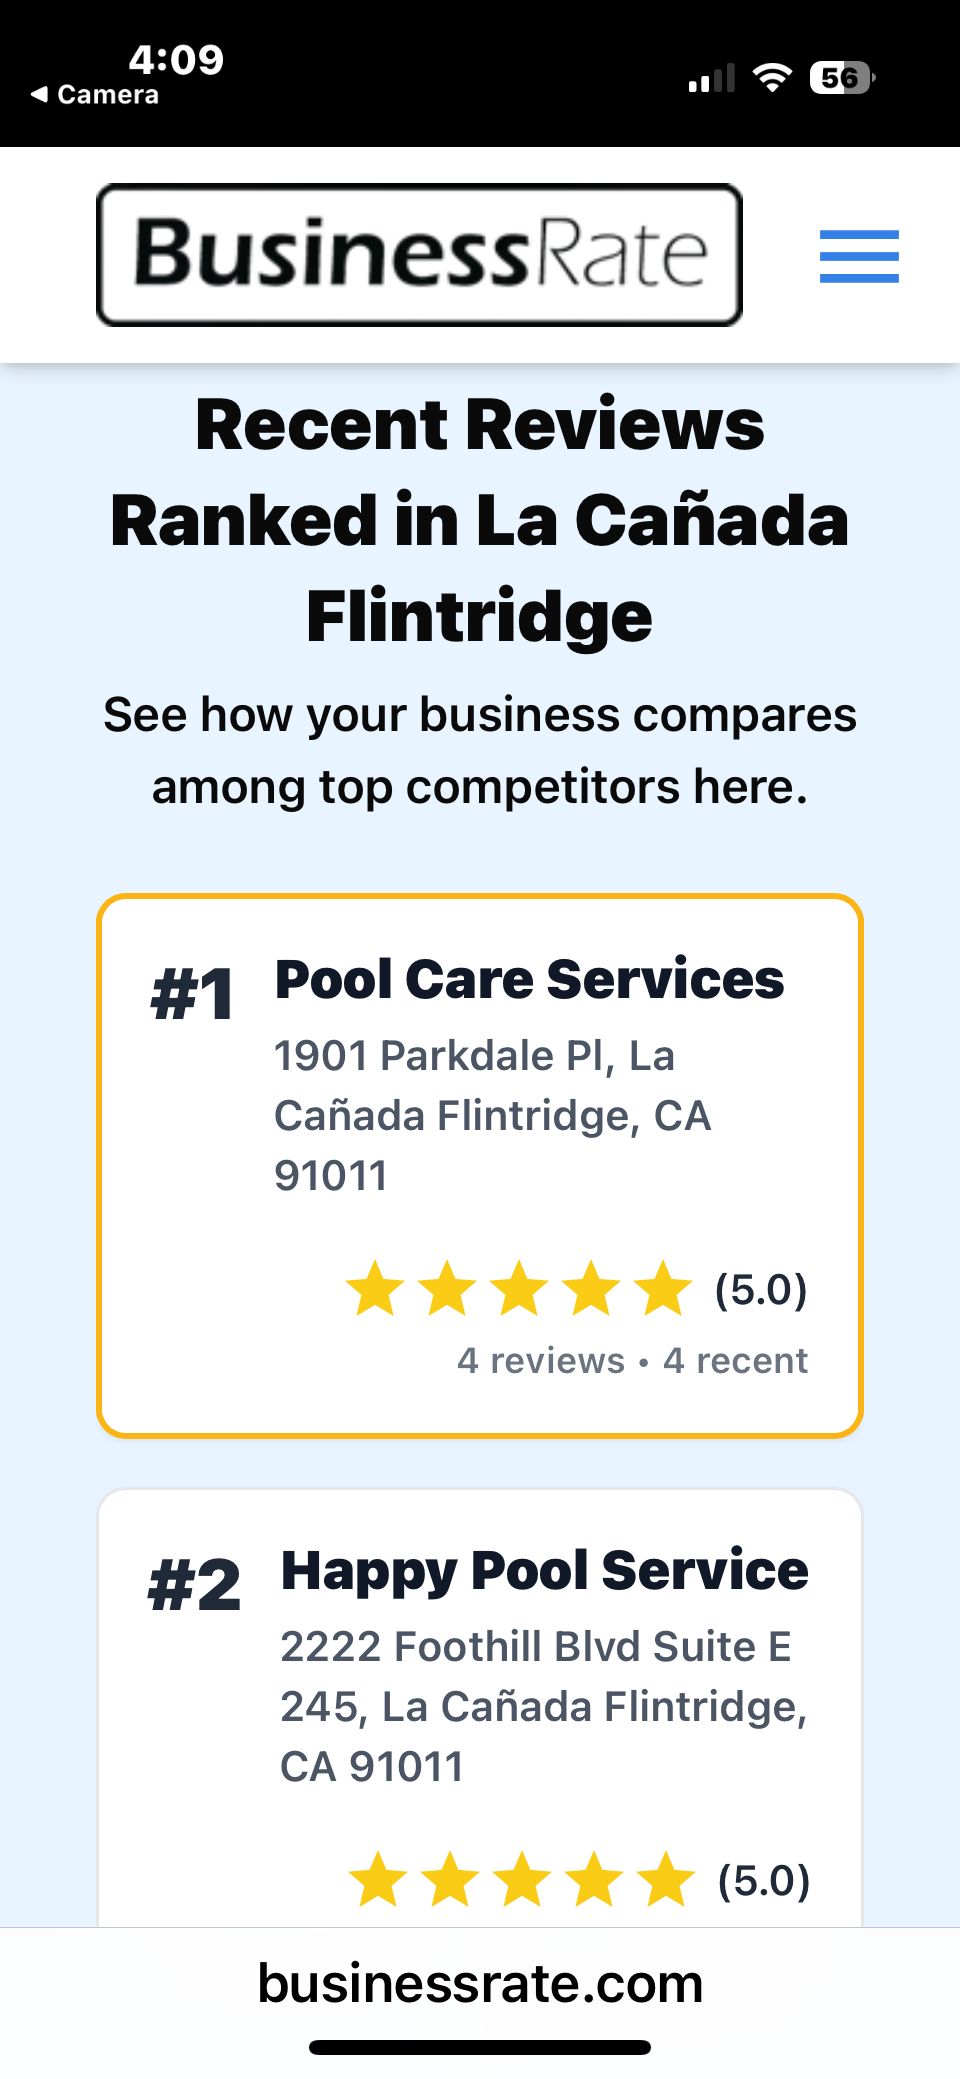The image size is (960, 2079).
Task: Tap the status bar clock
Action: [x=176, y=60]
